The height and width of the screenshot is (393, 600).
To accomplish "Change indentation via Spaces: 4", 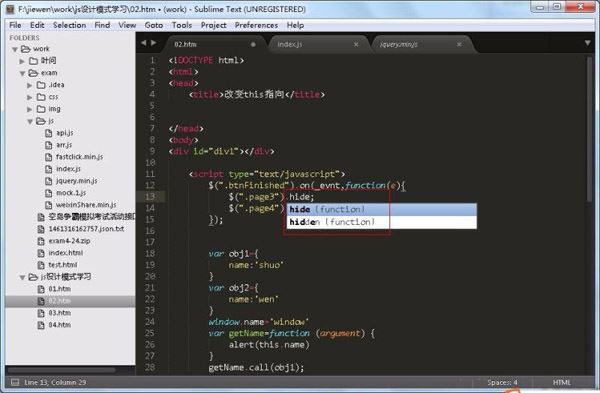I will 502,382.
